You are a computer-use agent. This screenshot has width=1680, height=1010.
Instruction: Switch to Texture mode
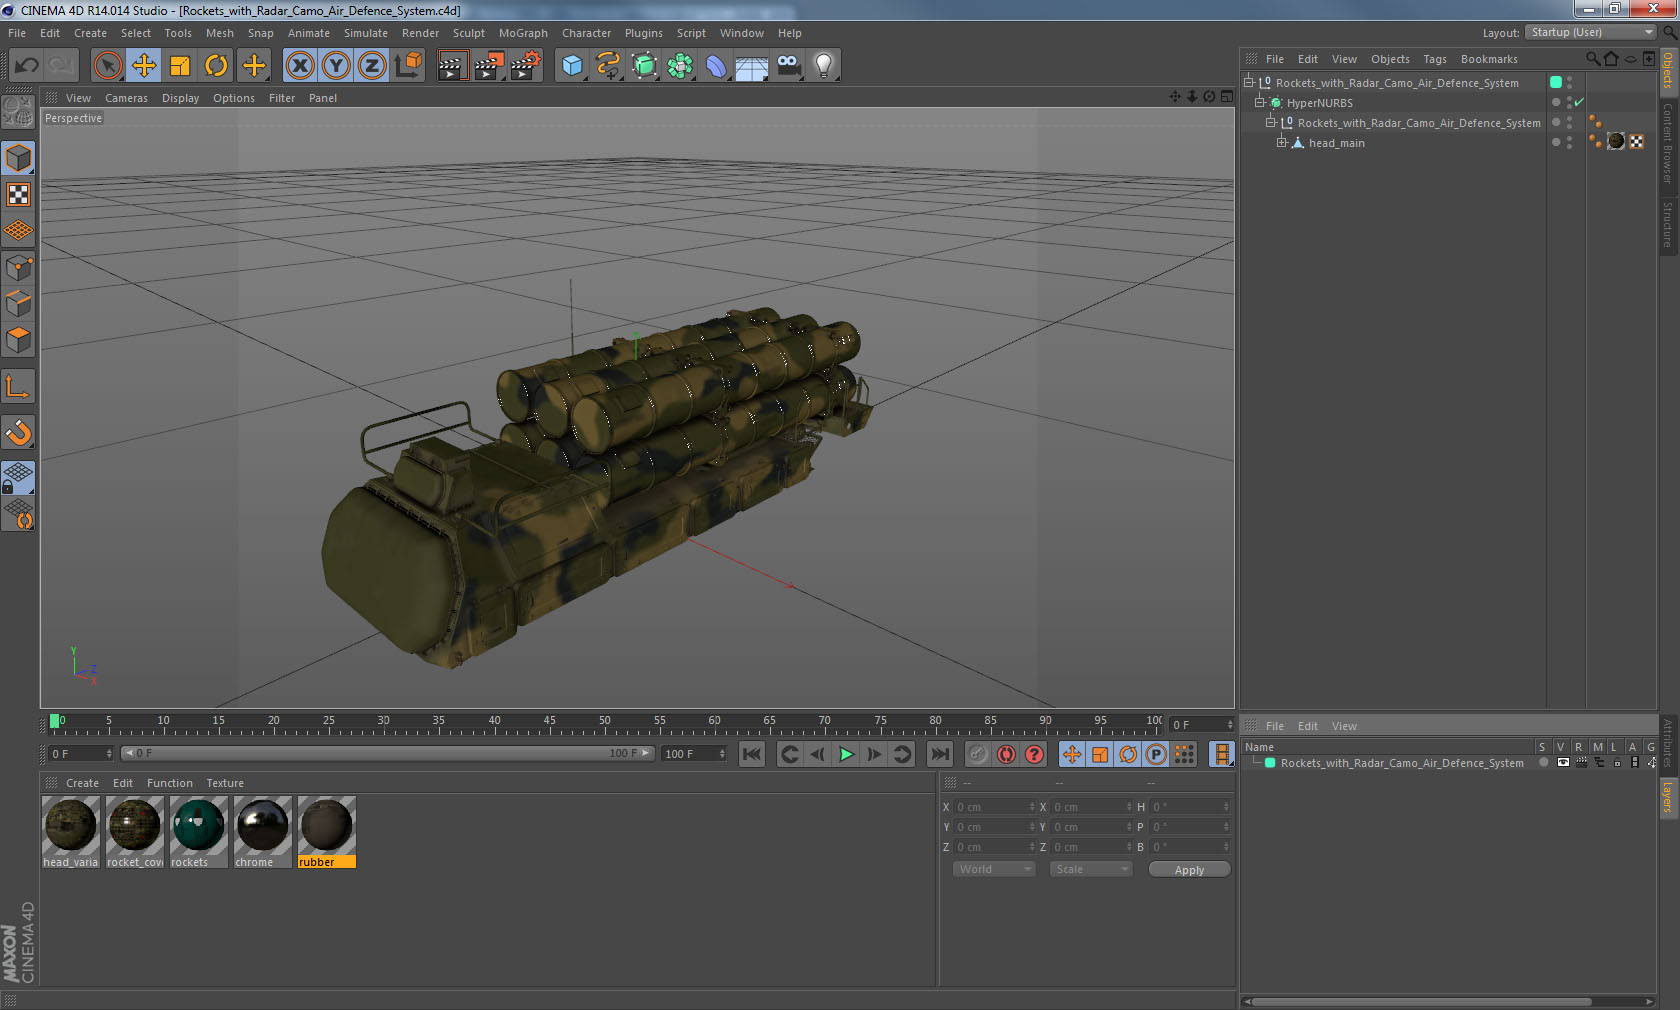point(18,194)
